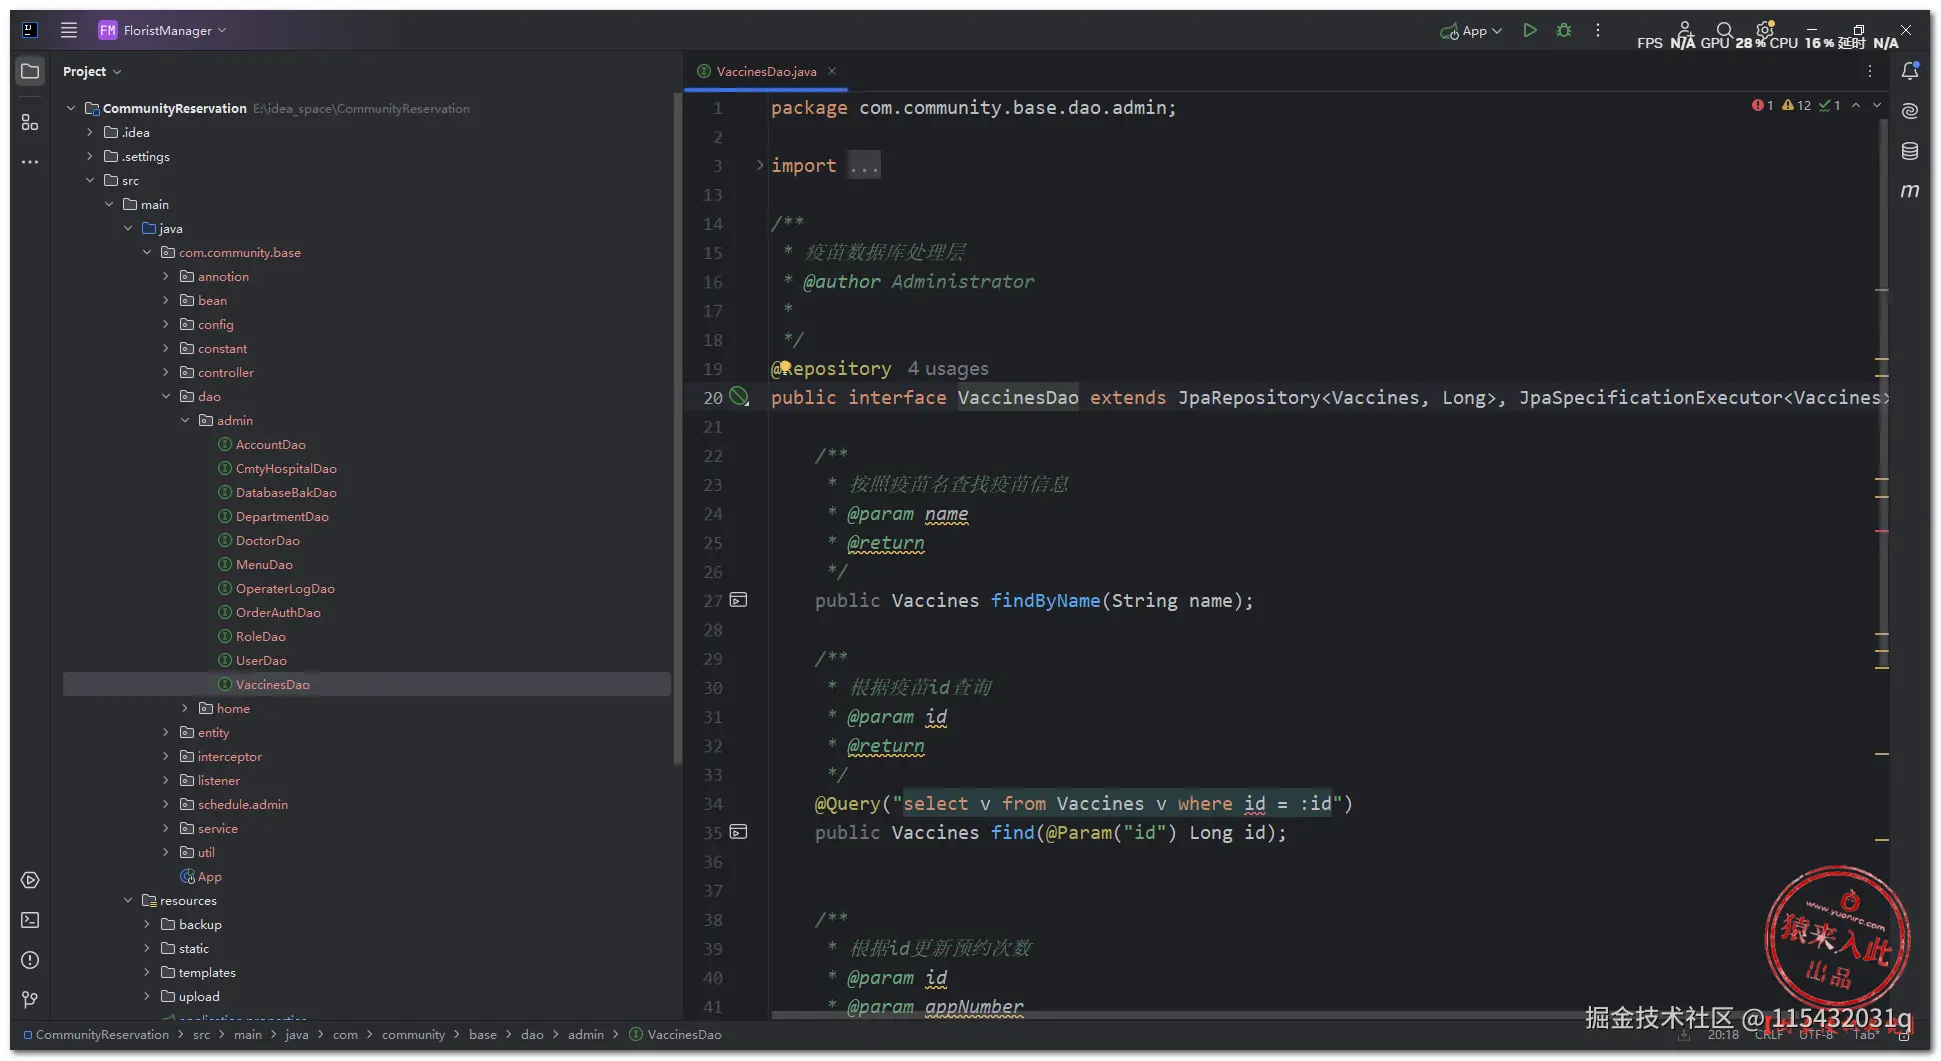Expand the folded import block arrow

pyautogui.click(x=759, y=165)
